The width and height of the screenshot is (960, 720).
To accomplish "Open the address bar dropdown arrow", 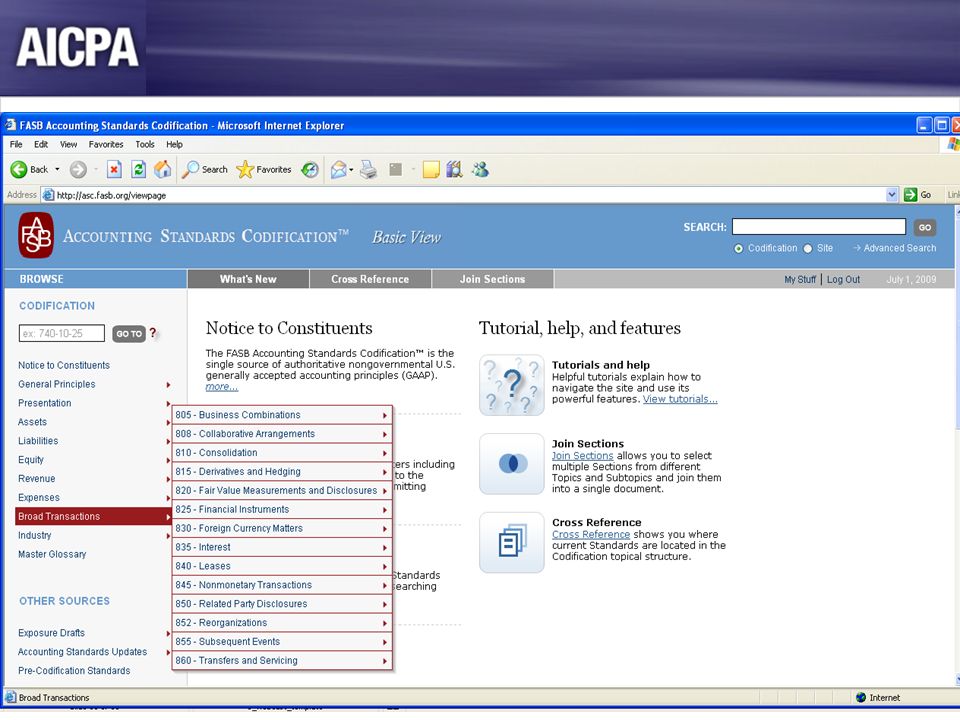I will [892, 195].
